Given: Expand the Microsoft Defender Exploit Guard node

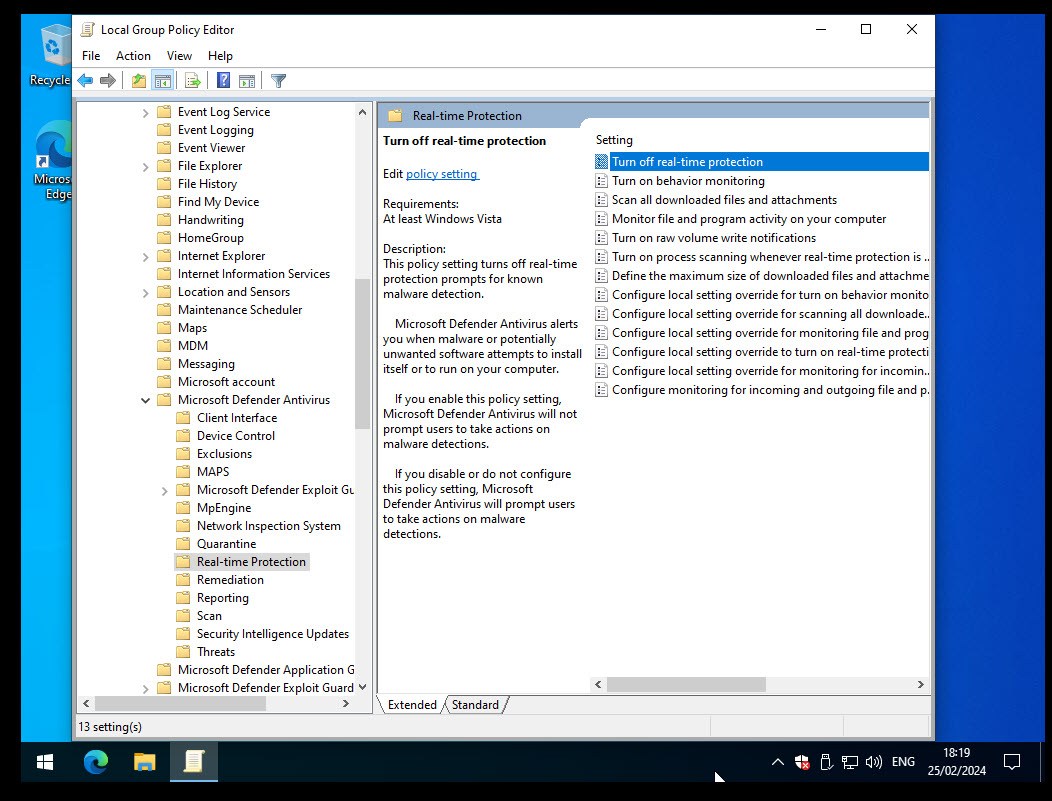Looking at the screenshot, I should pos(164,489).
